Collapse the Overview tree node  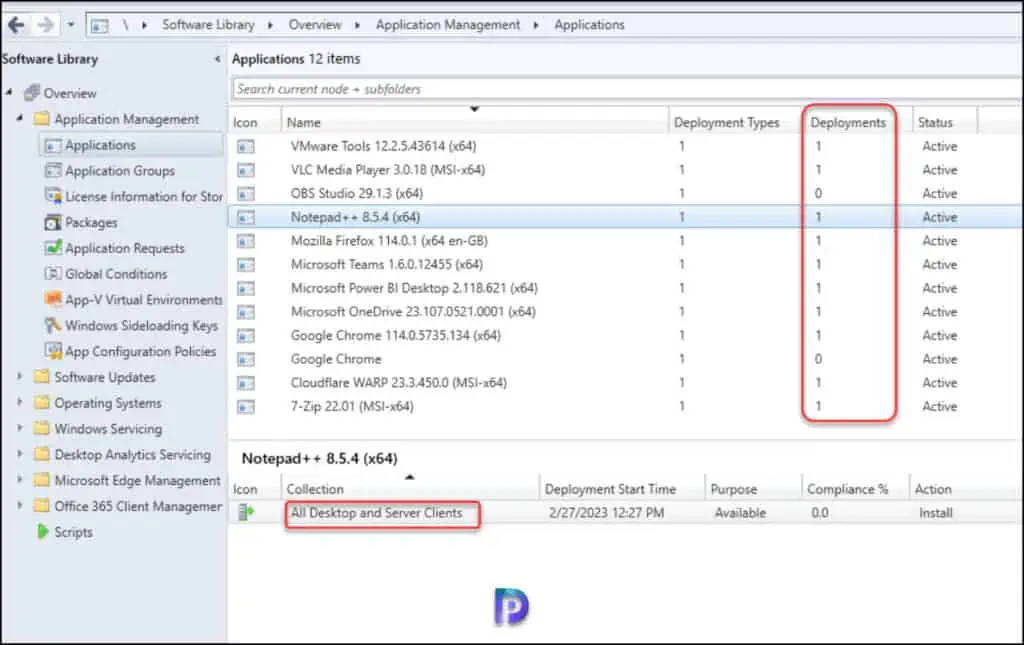point(9,93)
